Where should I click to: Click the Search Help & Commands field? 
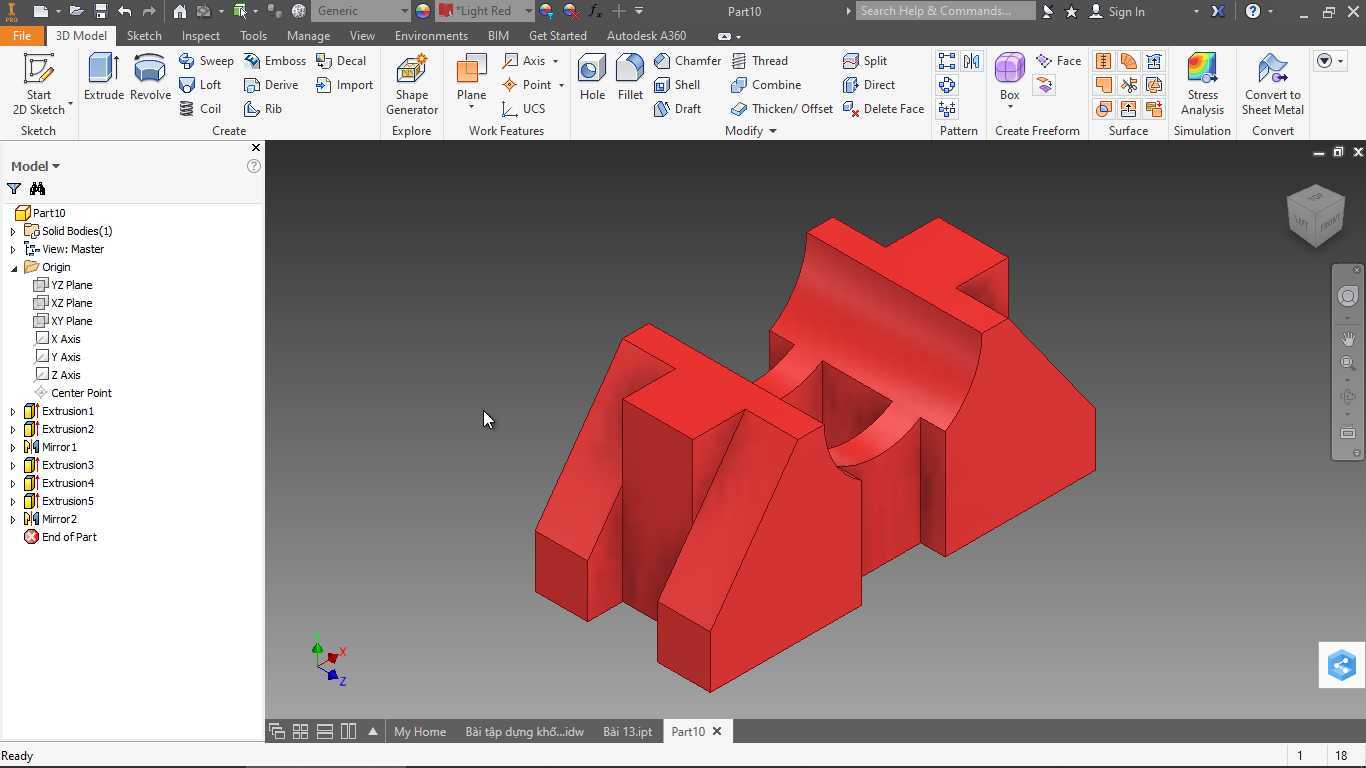(x=945, y=11)
